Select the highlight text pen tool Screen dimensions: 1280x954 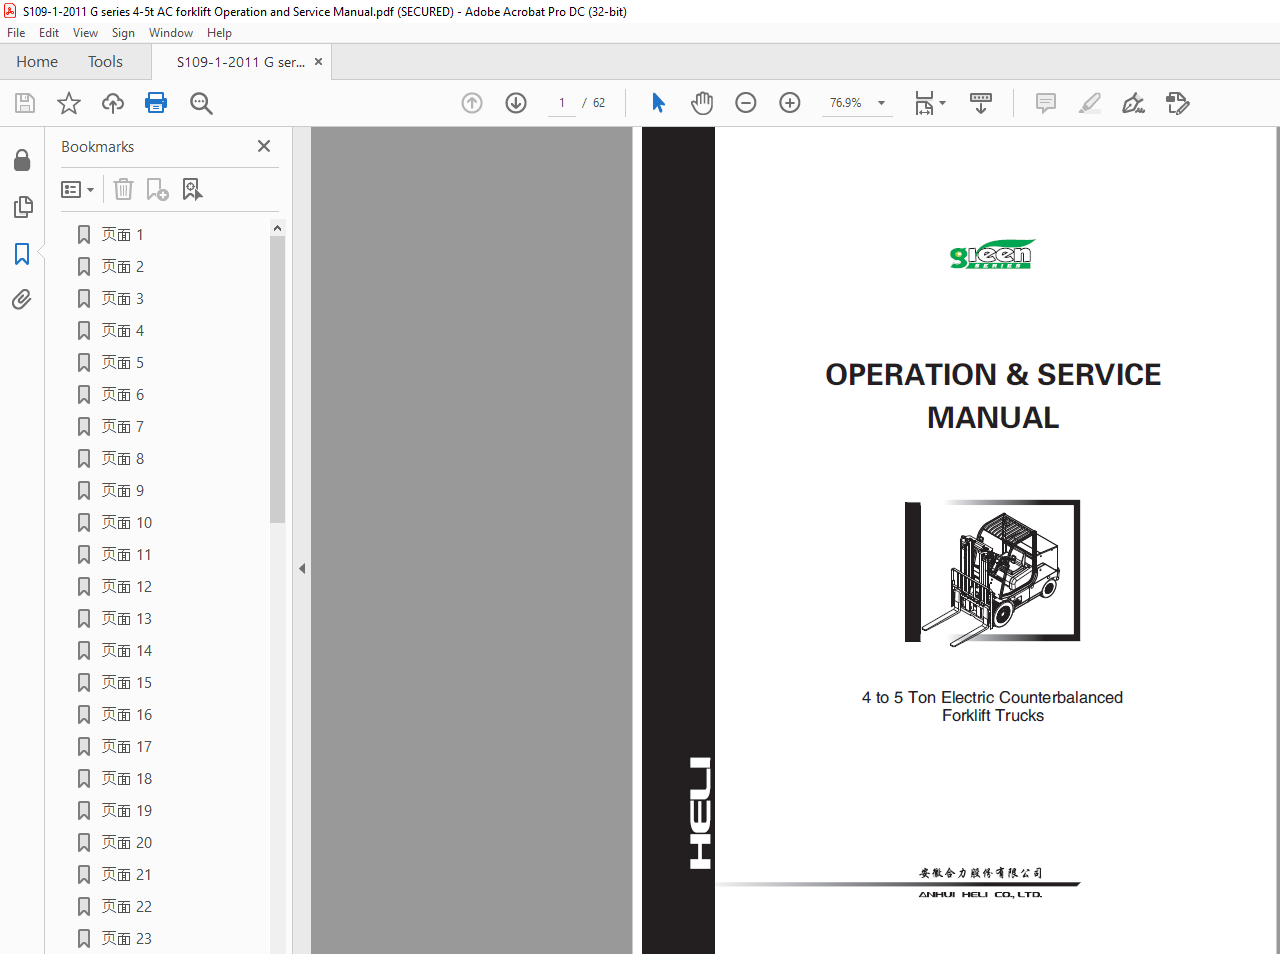point(1090,103)
